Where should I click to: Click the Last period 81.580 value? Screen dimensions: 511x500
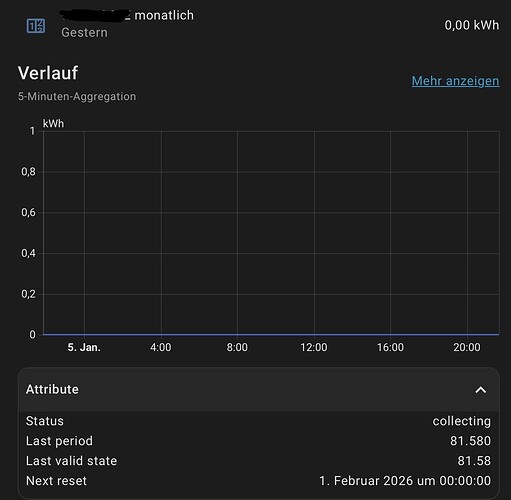click(470, 441)
